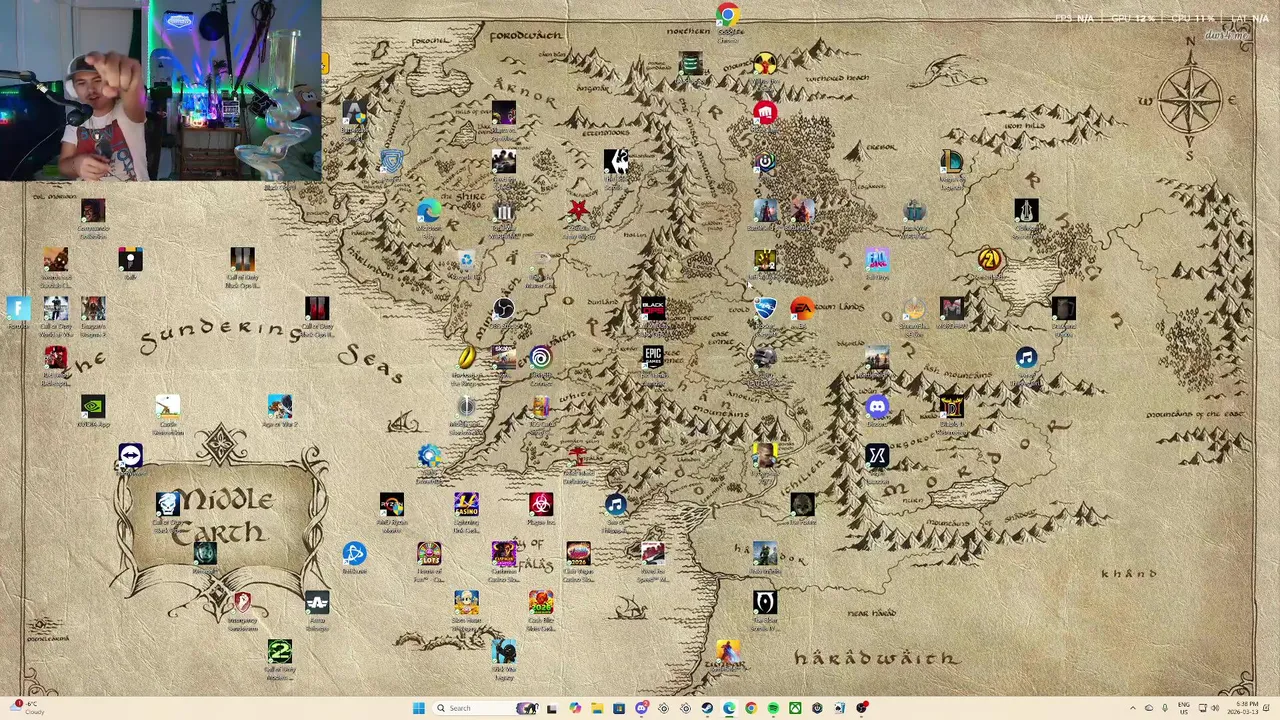Open Spotify from the taskbar
This screenshot has width=1280, height=720.
(773, 708)
